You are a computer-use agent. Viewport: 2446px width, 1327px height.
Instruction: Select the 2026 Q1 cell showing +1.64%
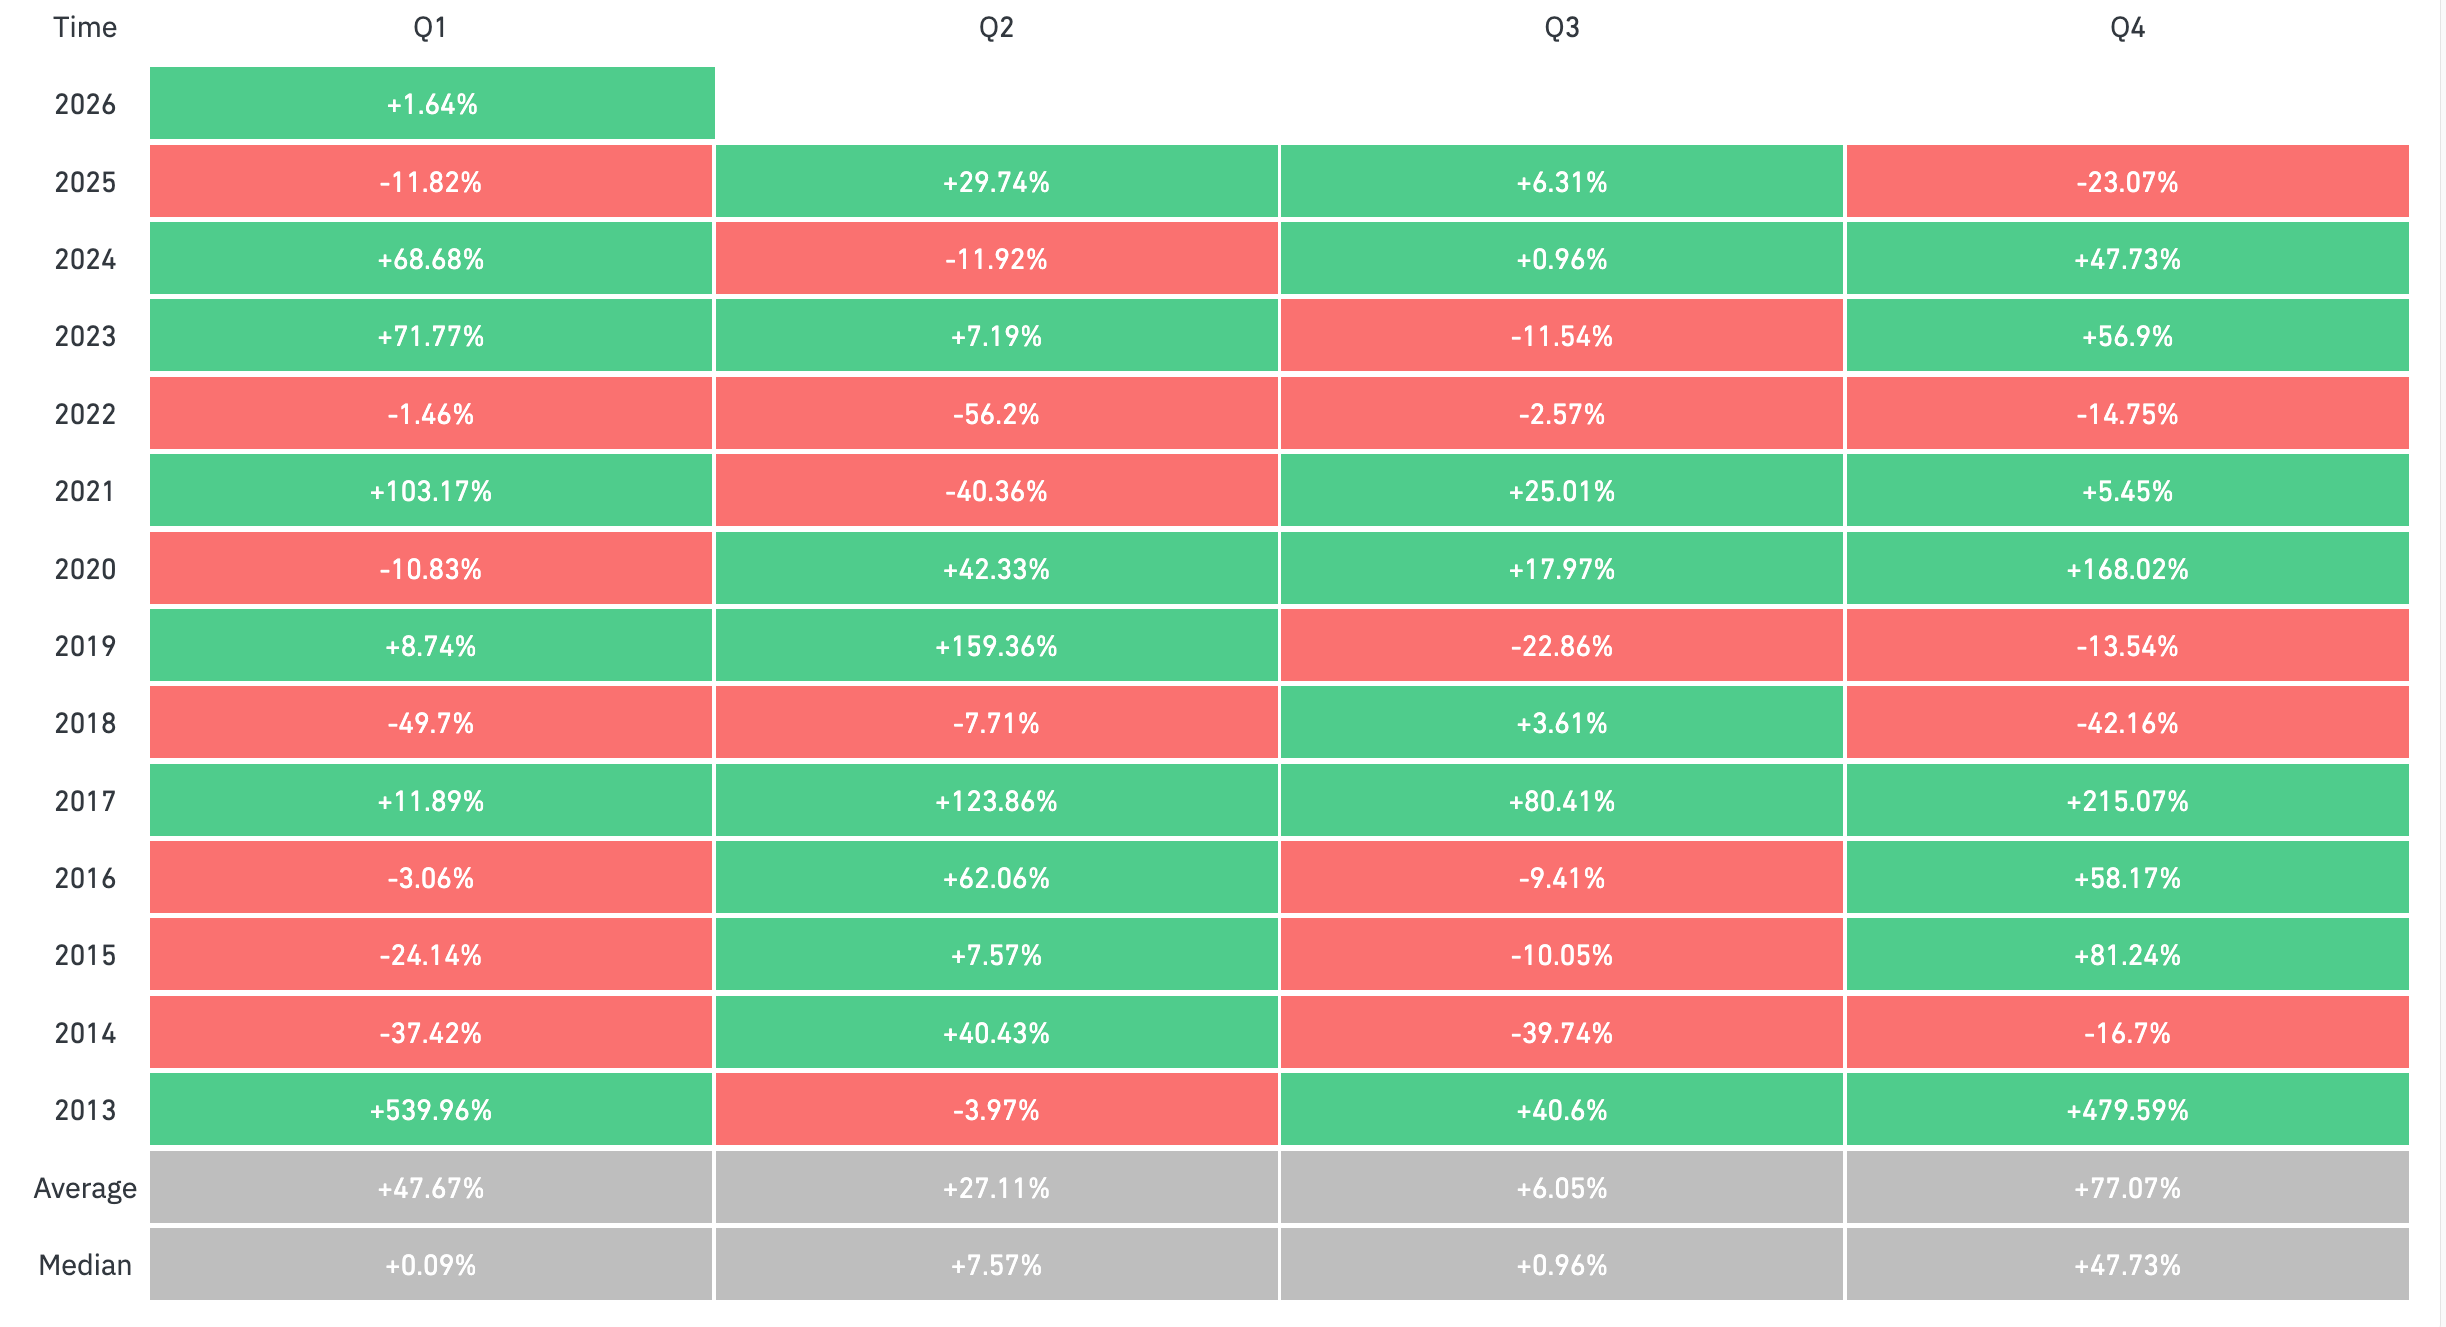click(432, 104)
